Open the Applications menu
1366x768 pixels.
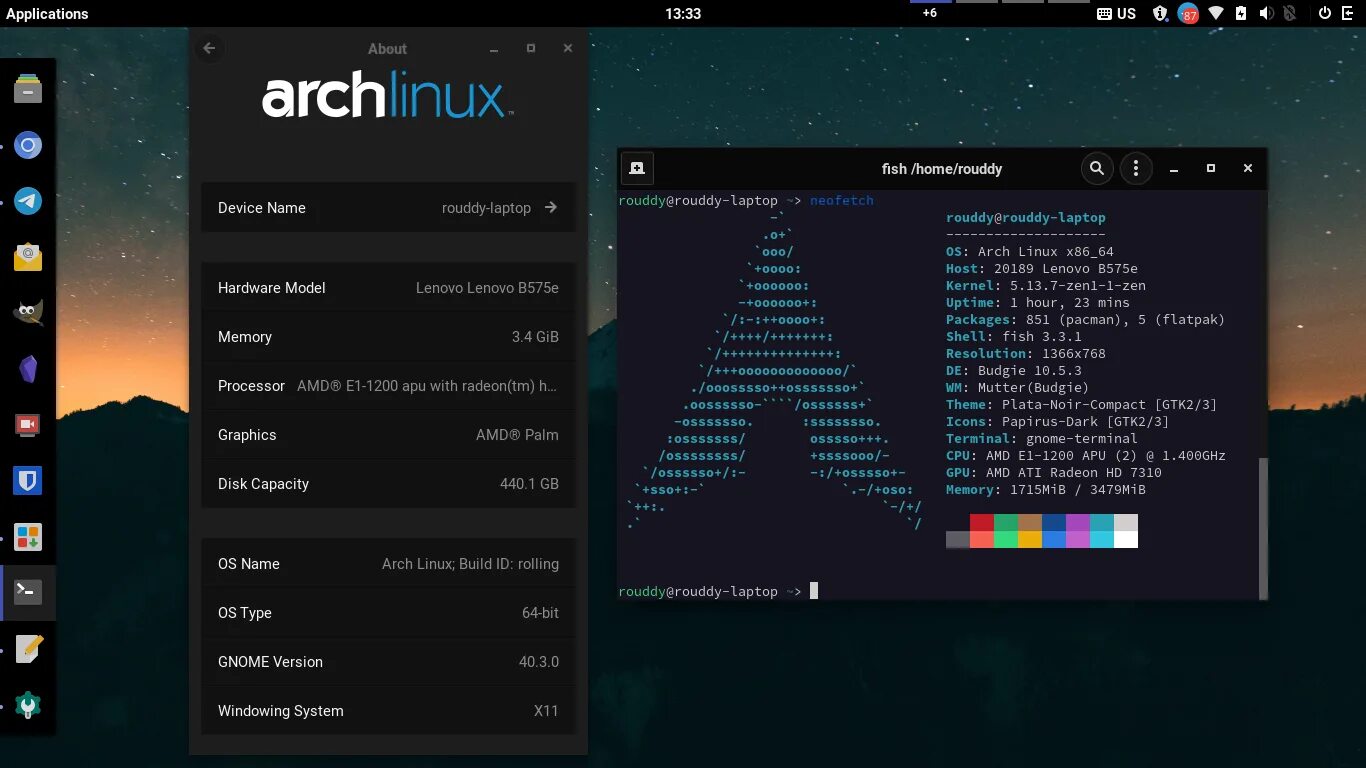(x=47, y=13)
